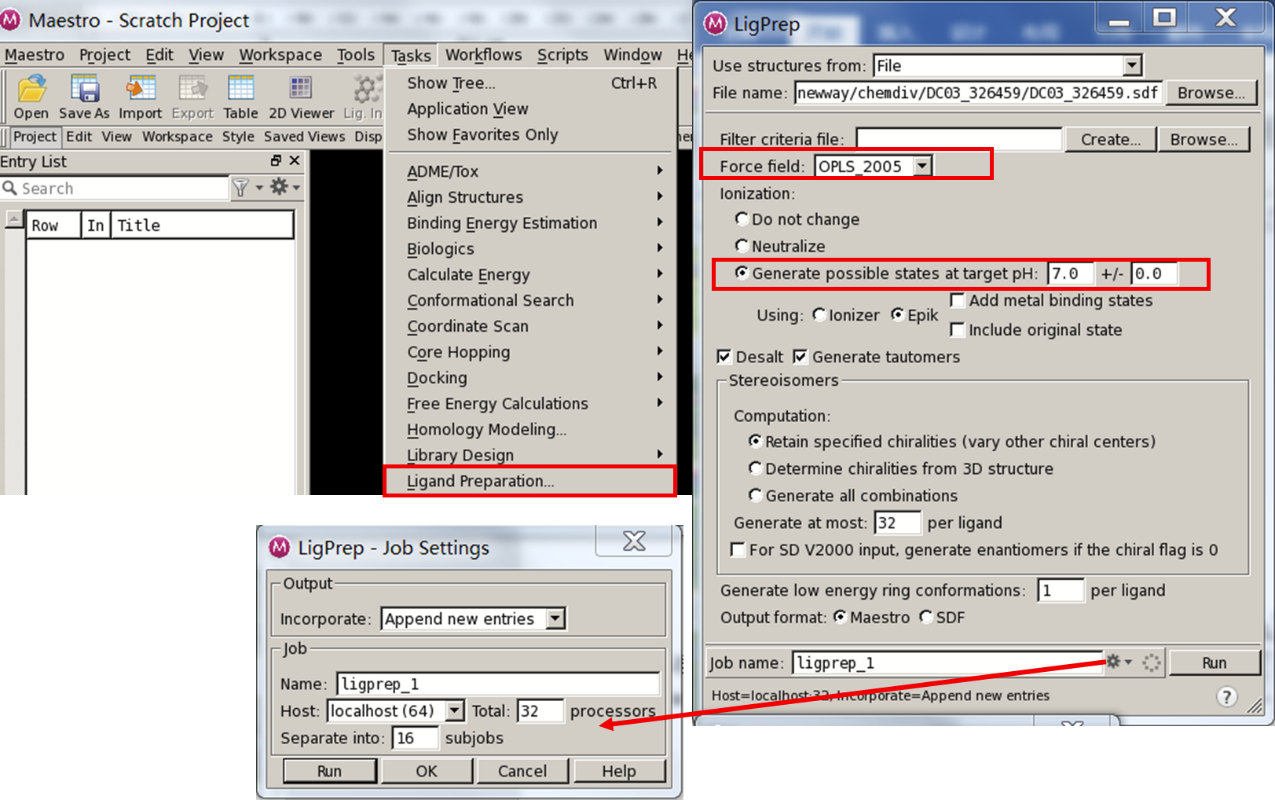This screenshot has width=1275, height=800.
Task: Click the Export toolbar icon
Action: coord(192,89)
